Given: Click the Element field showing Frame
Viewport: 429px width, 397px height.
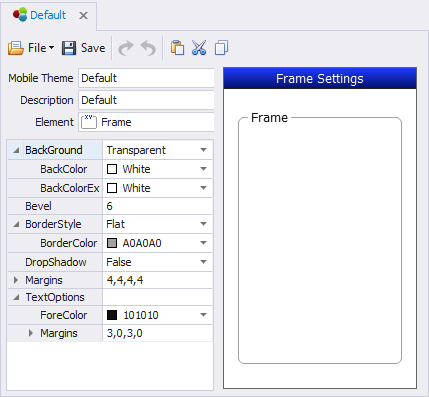Looking at the screenshot, I should coord(146,122).
